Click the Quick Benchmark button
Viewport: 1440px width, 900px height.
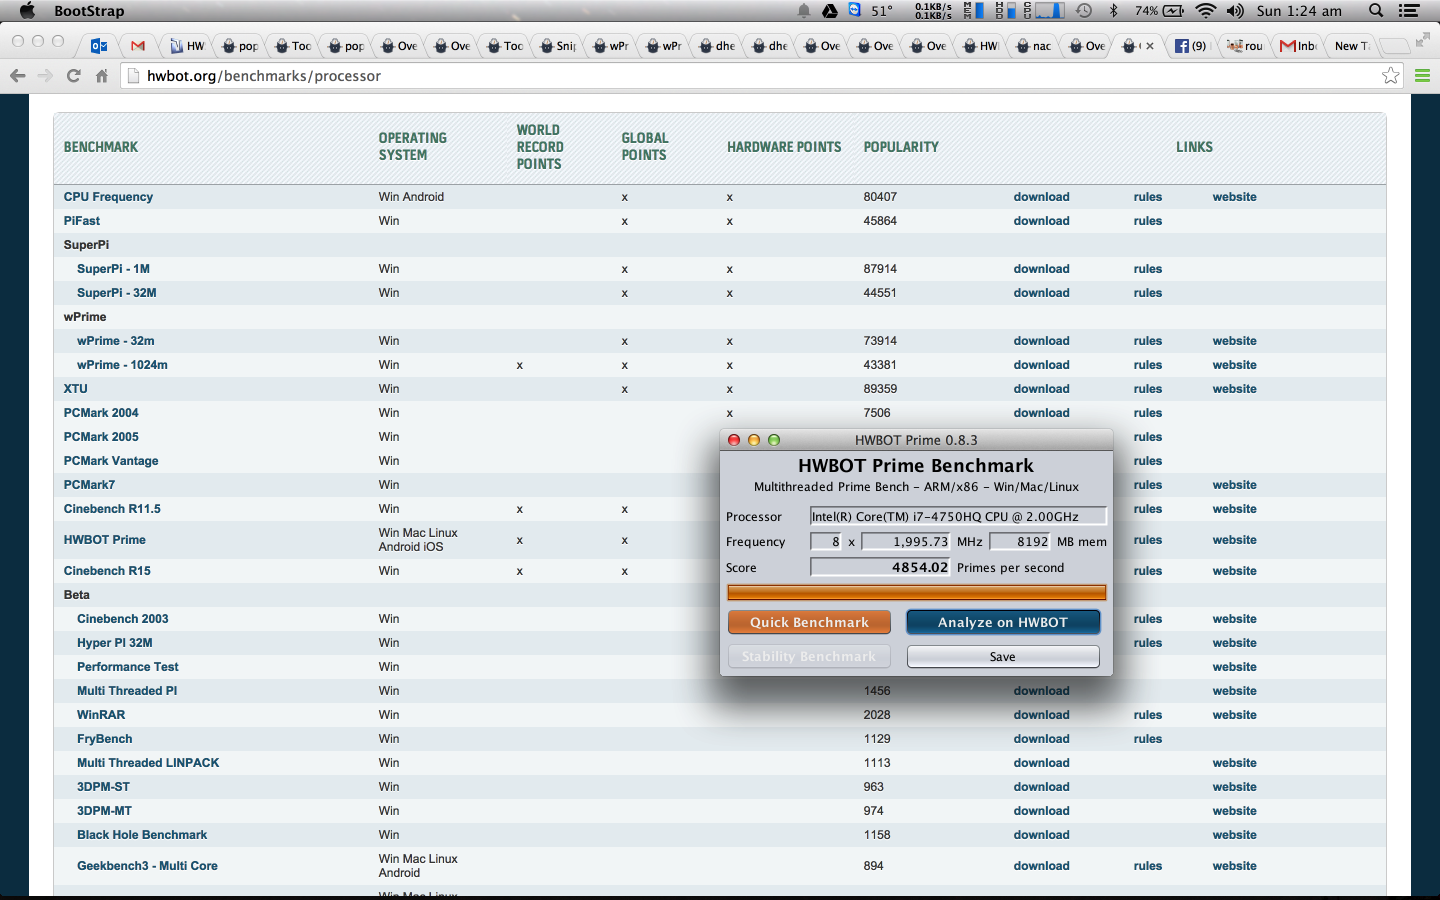(x=809, y=622)
